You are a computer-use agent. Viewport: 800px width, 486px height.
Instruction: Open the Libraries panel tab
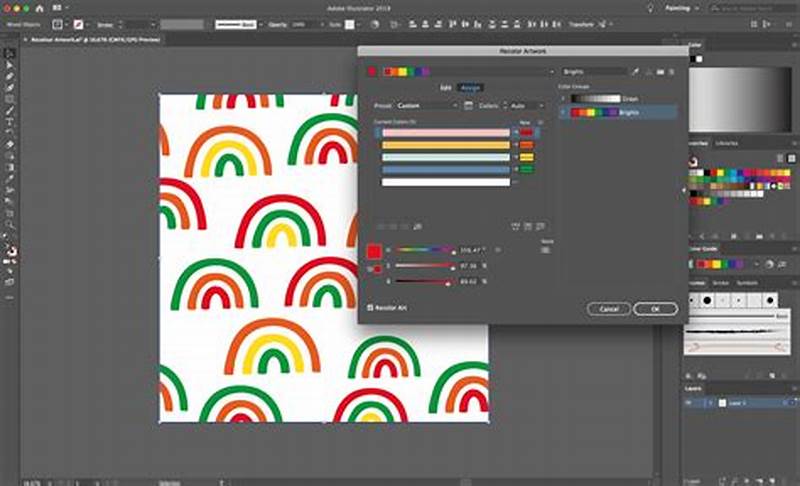tap(727, 143)
